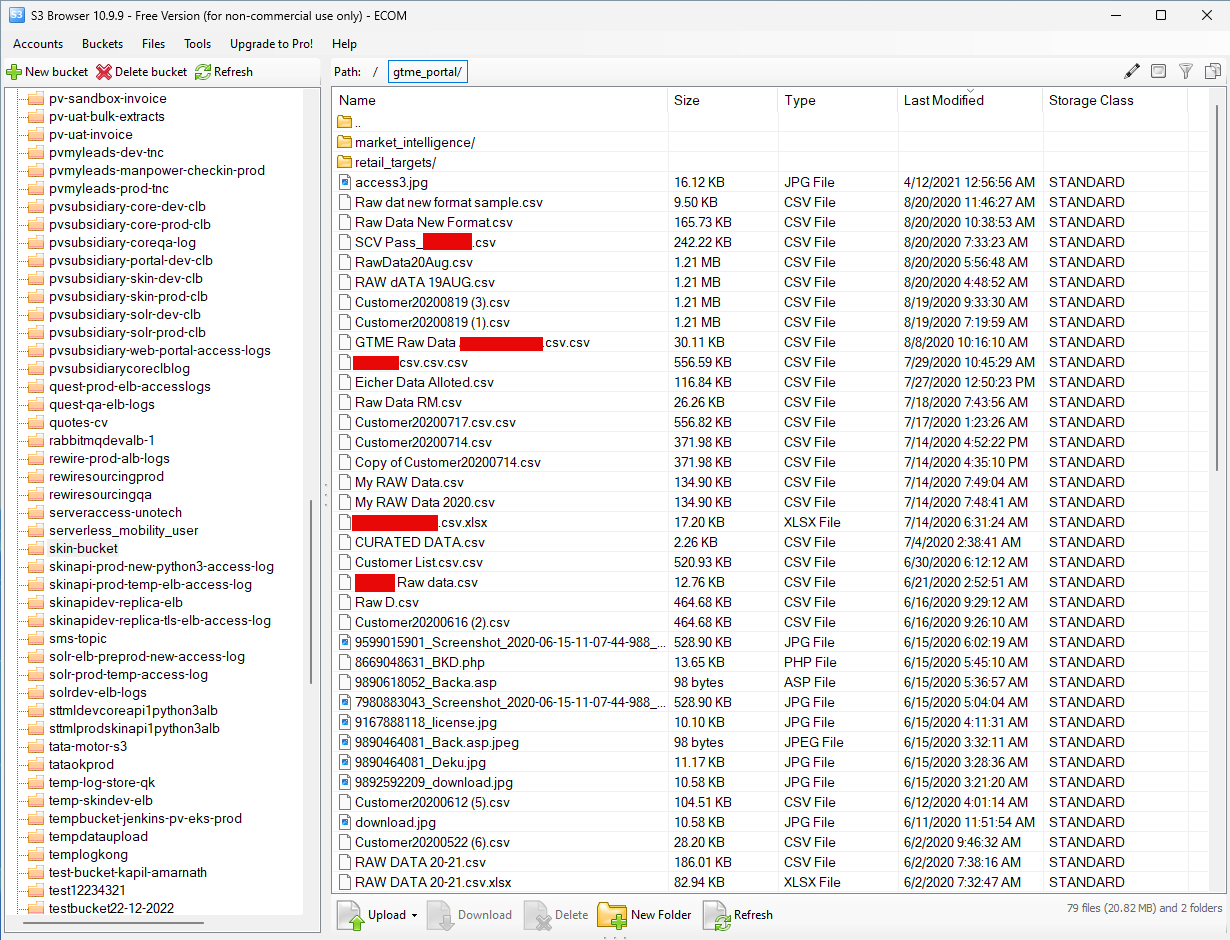Click the Upgrade to Pro! menu item
This screenshot has height=940, width=1230.
pos(271,44)
